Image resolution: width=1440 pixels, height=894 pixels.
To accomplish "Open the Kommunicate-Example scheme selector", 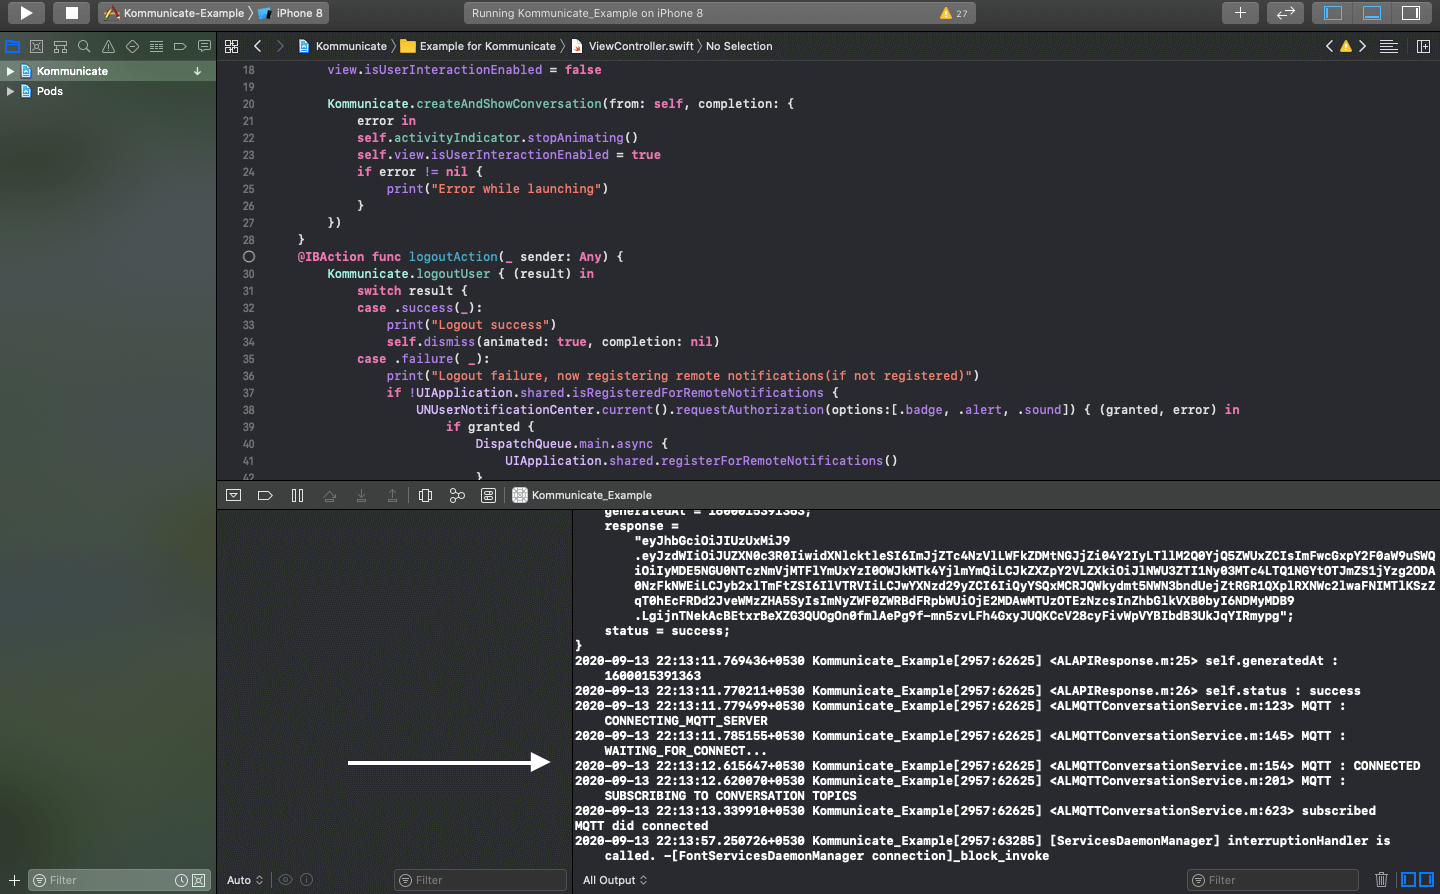I will (175, 13).
